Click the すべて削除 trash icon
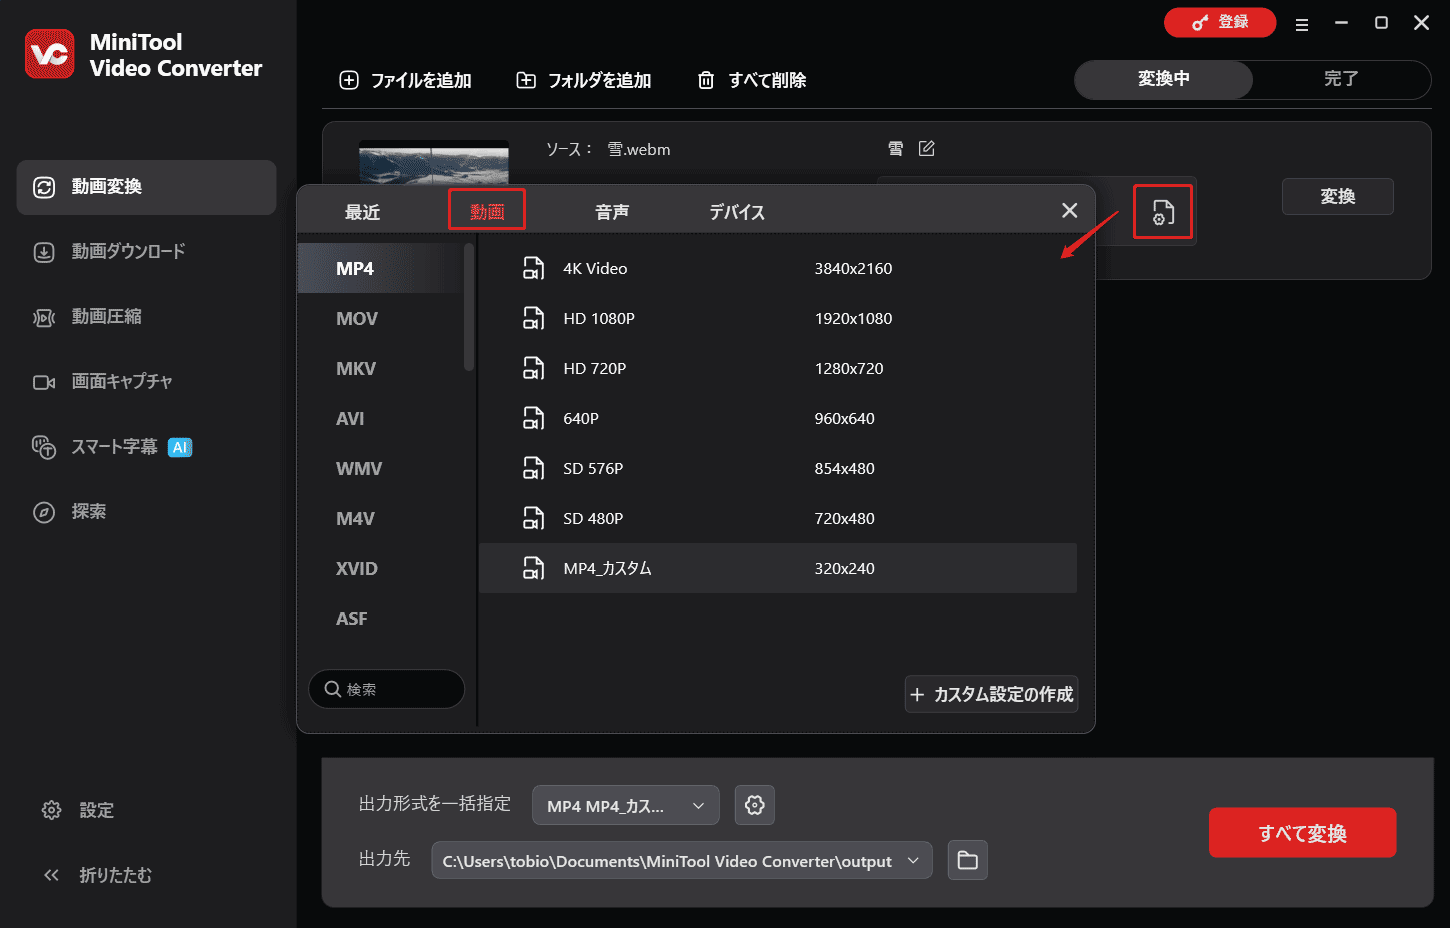Screen dimensions: 1450x928 (x=706, y=80)
